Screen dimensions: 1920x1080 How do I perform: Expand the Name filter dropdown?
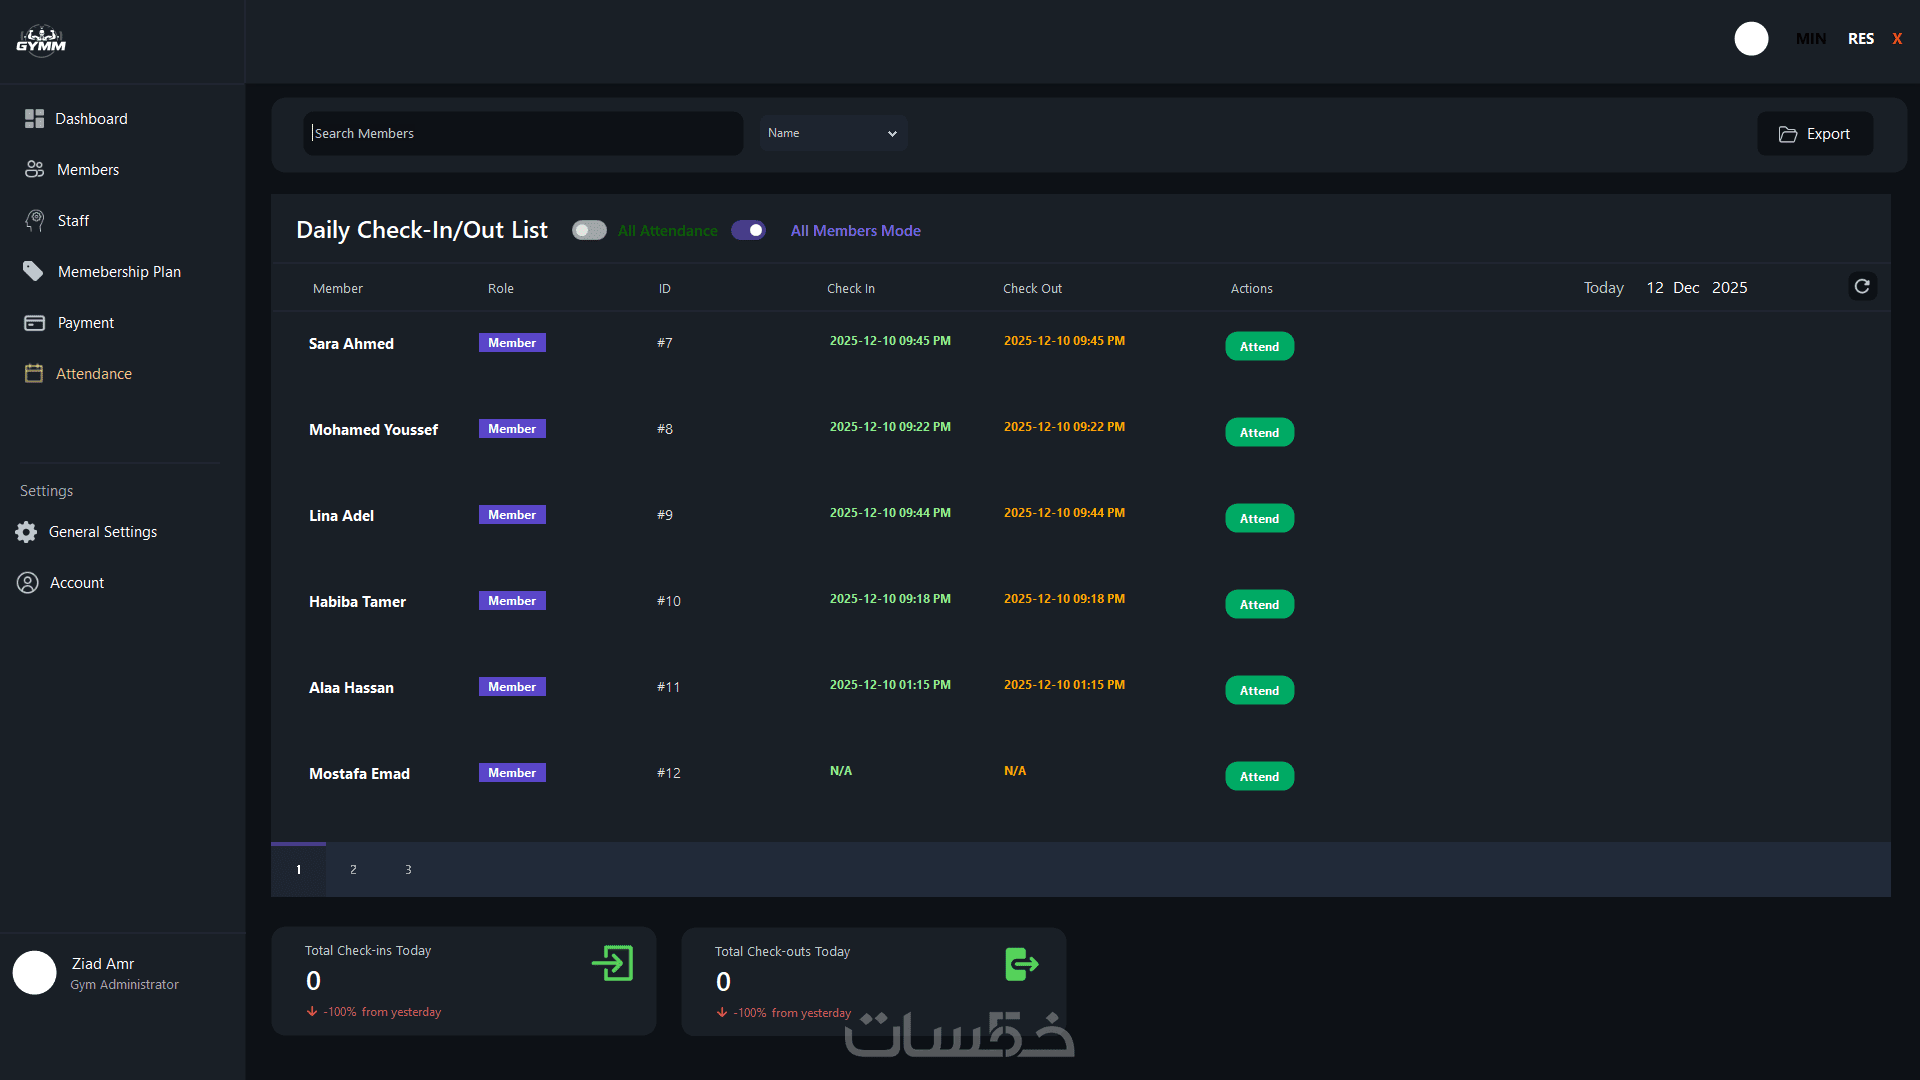[x=833, y=133]
